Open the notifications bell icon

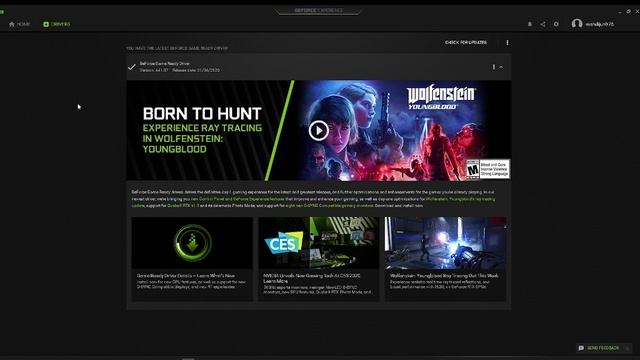(530, 24)
